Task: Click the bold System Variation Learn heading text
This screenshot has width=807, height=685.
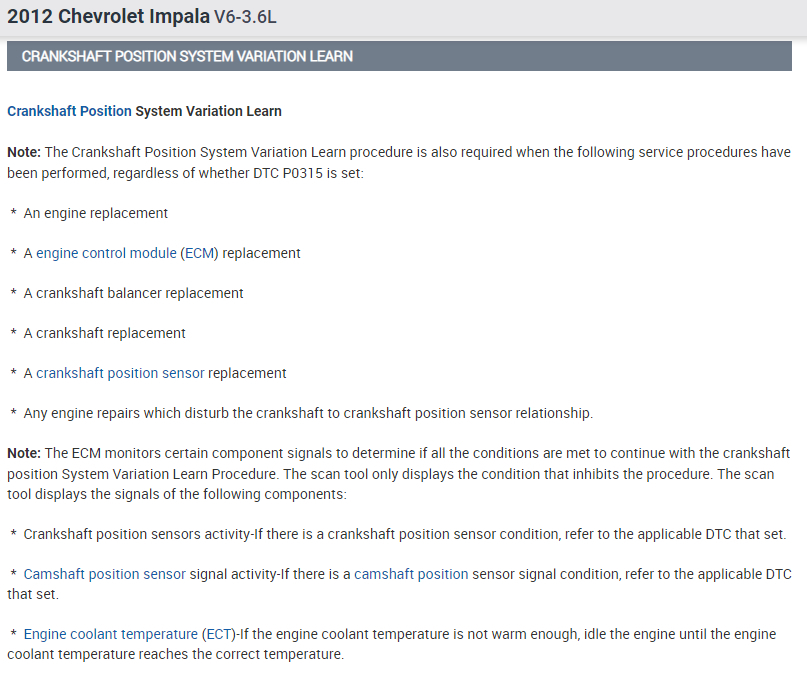Action: pyautogui.click(x=208, y=111)
